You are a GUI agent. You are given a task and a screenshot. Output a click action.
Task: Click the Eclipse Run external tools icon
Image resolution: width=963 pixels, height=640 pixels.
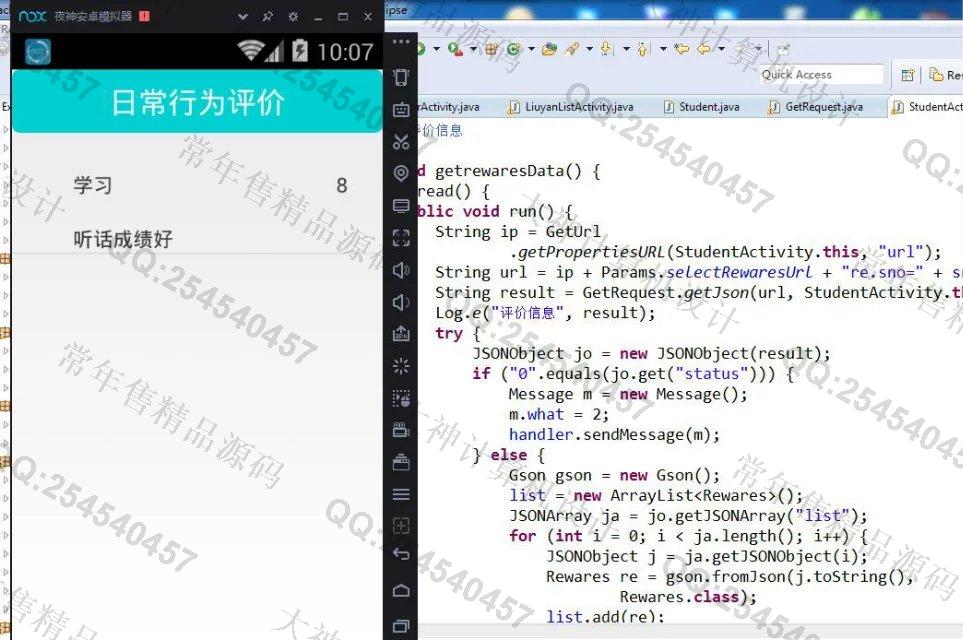[456, 49]
